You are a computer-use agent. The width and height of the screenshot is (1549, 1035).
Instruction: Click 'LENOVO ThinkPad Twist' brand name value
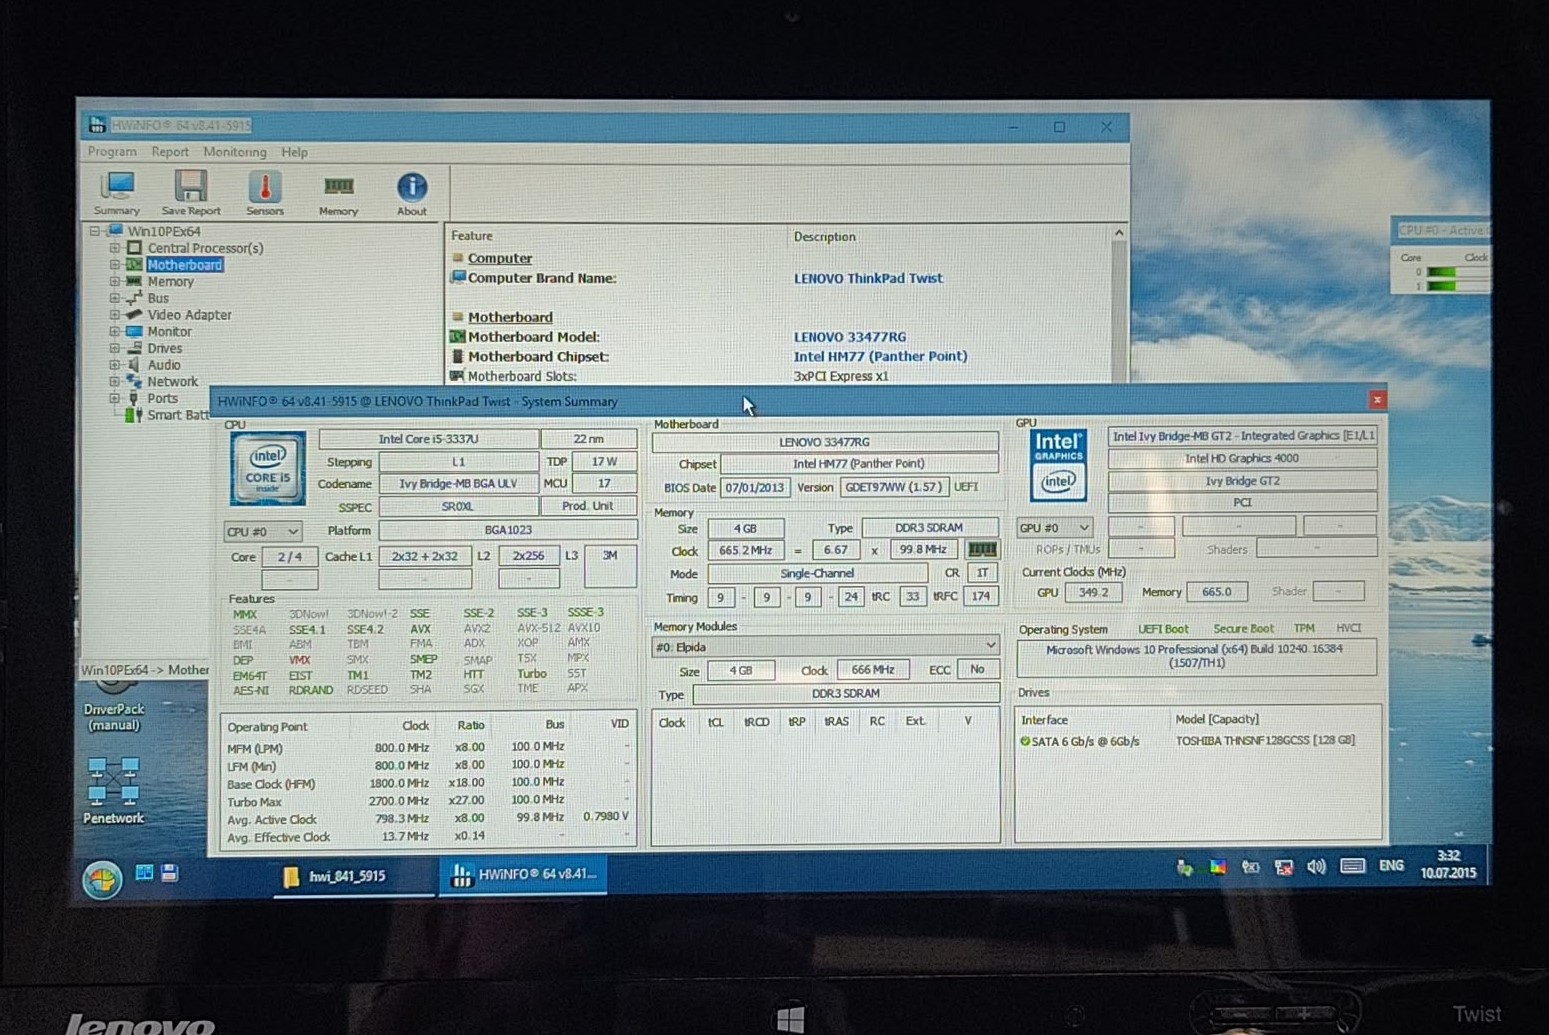[868, 279]
